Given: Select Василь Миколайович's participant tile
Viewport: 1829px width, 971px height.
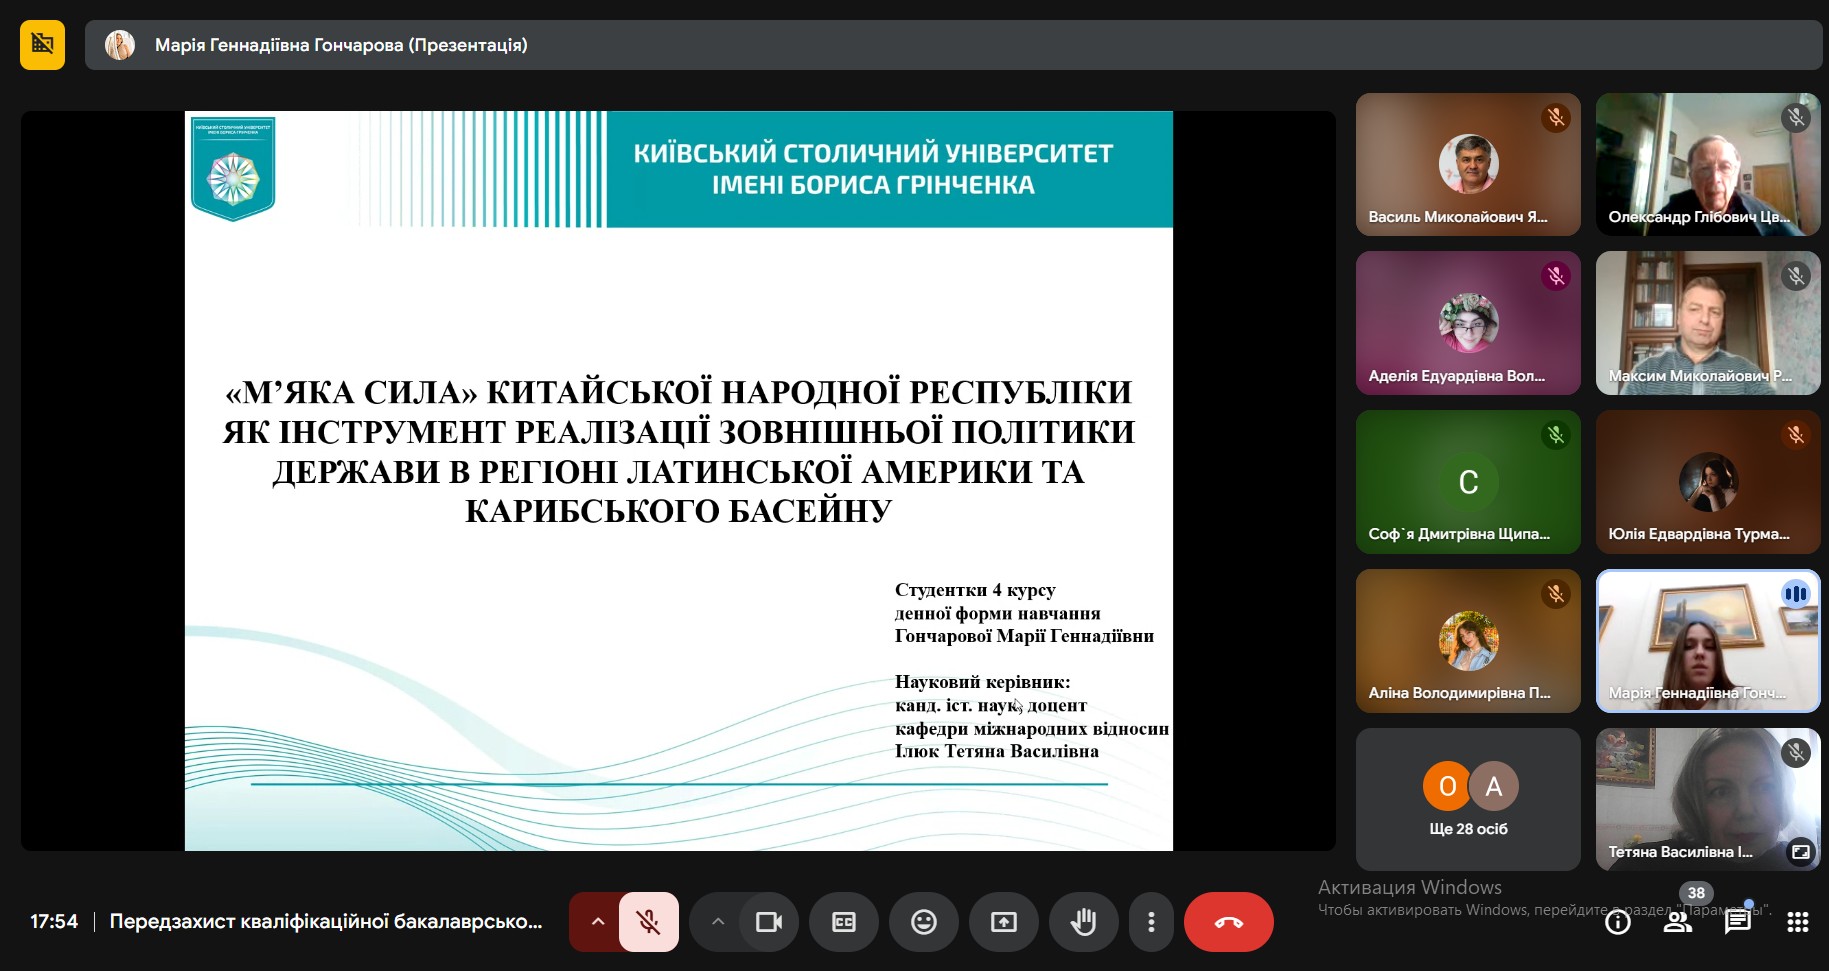Looking at the screenshot, I should tap(1467, 164).
